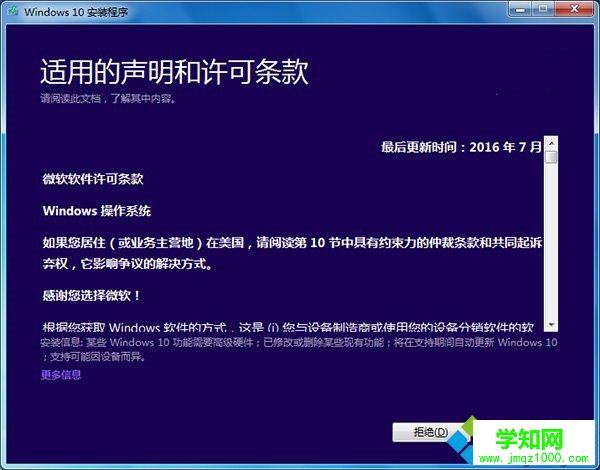Click the heading 适用的声明和许可条款
This screenshot has height=470, width=600.
click(x=174, y=72)
